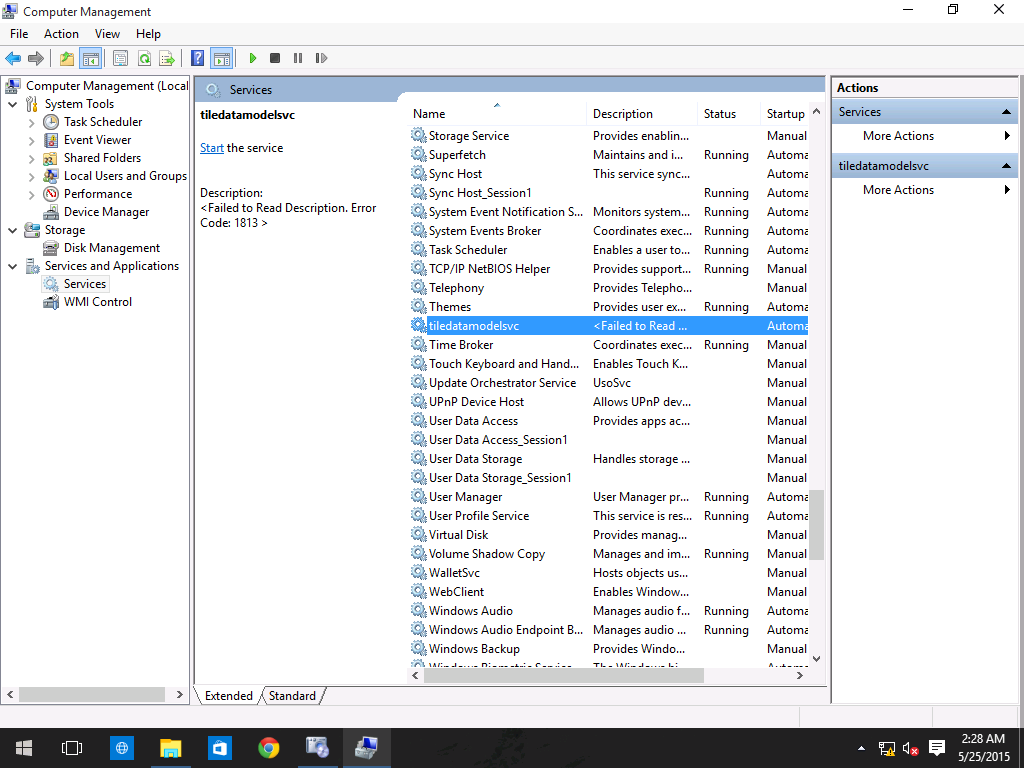Open the Help menu
Image resolution: width=1024 pixels, height=768 pixels.
point(148,34)
